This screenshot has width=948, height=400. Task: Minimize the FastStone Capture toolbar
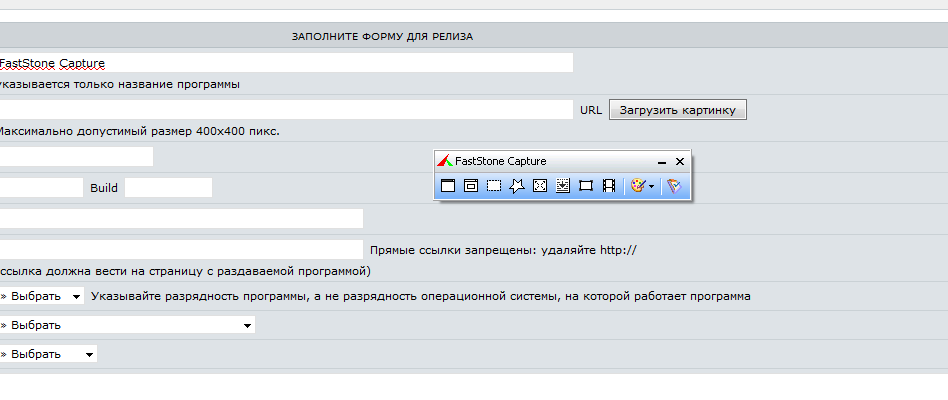[x=661, y=161]
